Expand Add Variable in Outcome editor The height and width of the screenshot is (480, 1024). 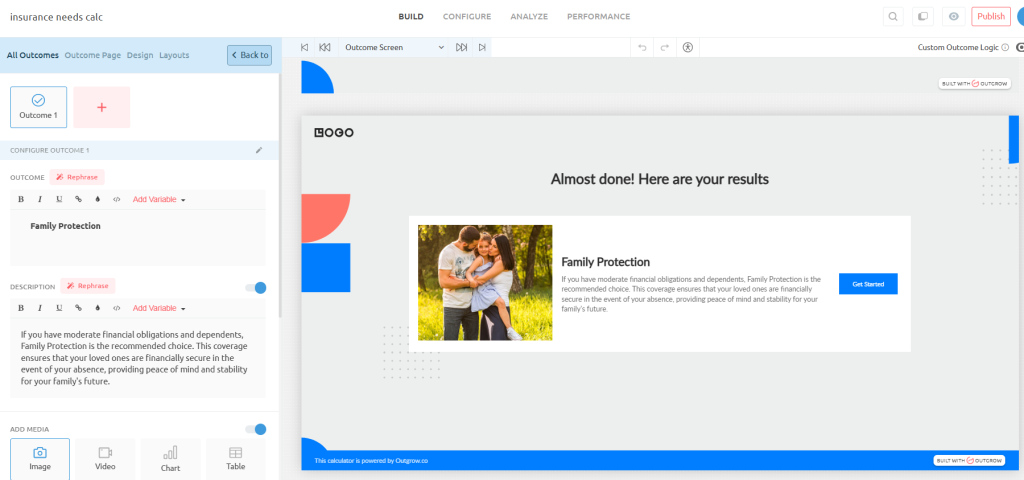click(x=159, y=199)
